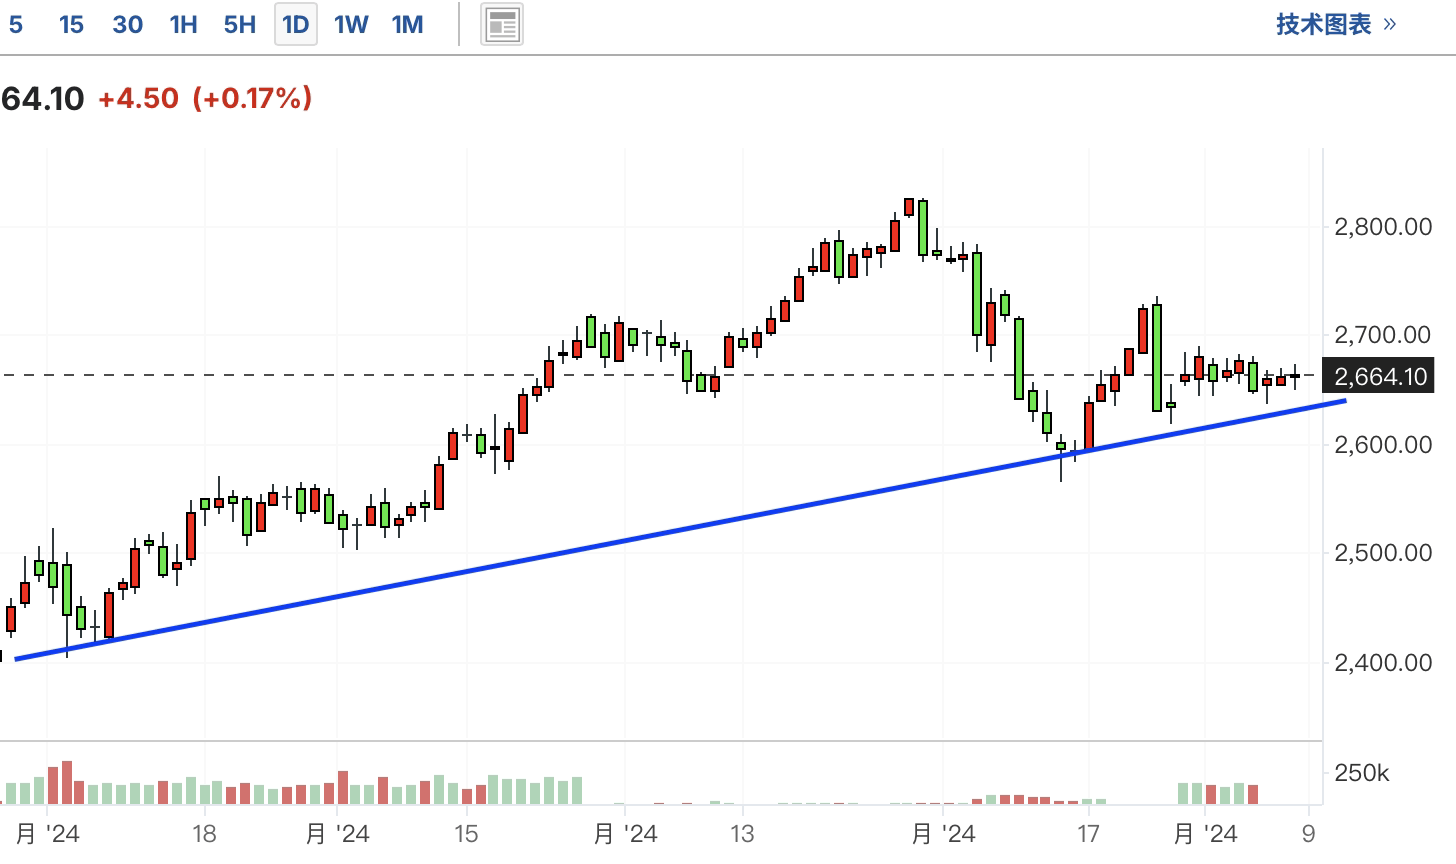
Task: Click the (+0.17%) percent change
Action: pos(252,98)
